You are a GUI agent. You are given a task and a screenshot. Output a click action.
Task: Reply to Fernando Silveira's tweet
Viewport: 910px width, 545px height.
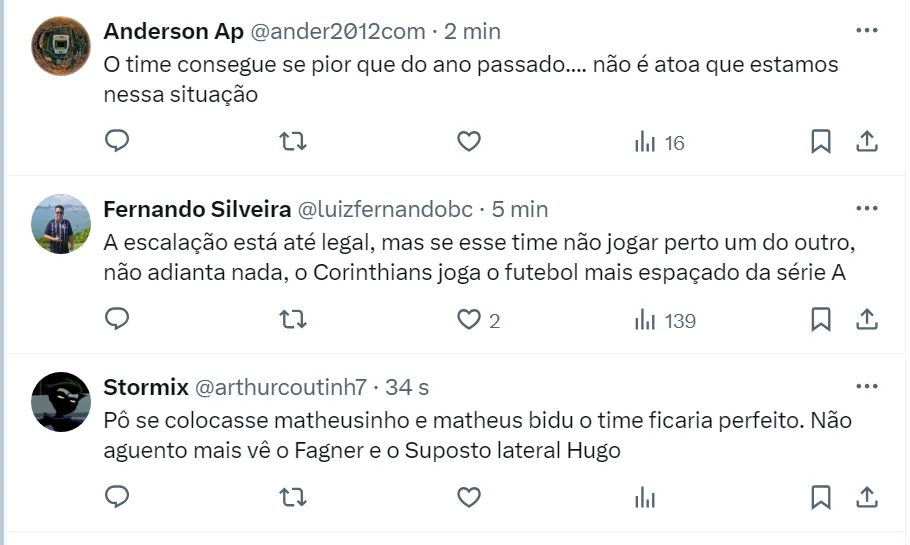pyautogui.click(x=117, y=320)
